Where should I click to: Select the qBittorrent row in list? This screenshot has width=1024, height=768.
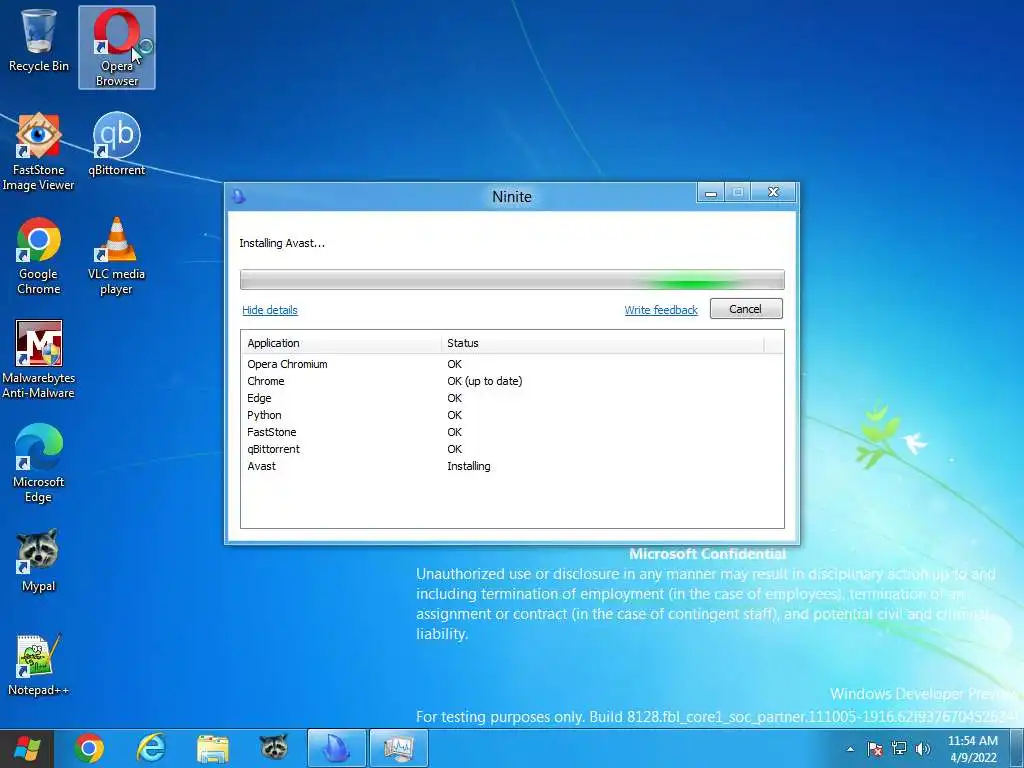click(x=512, y=449)
